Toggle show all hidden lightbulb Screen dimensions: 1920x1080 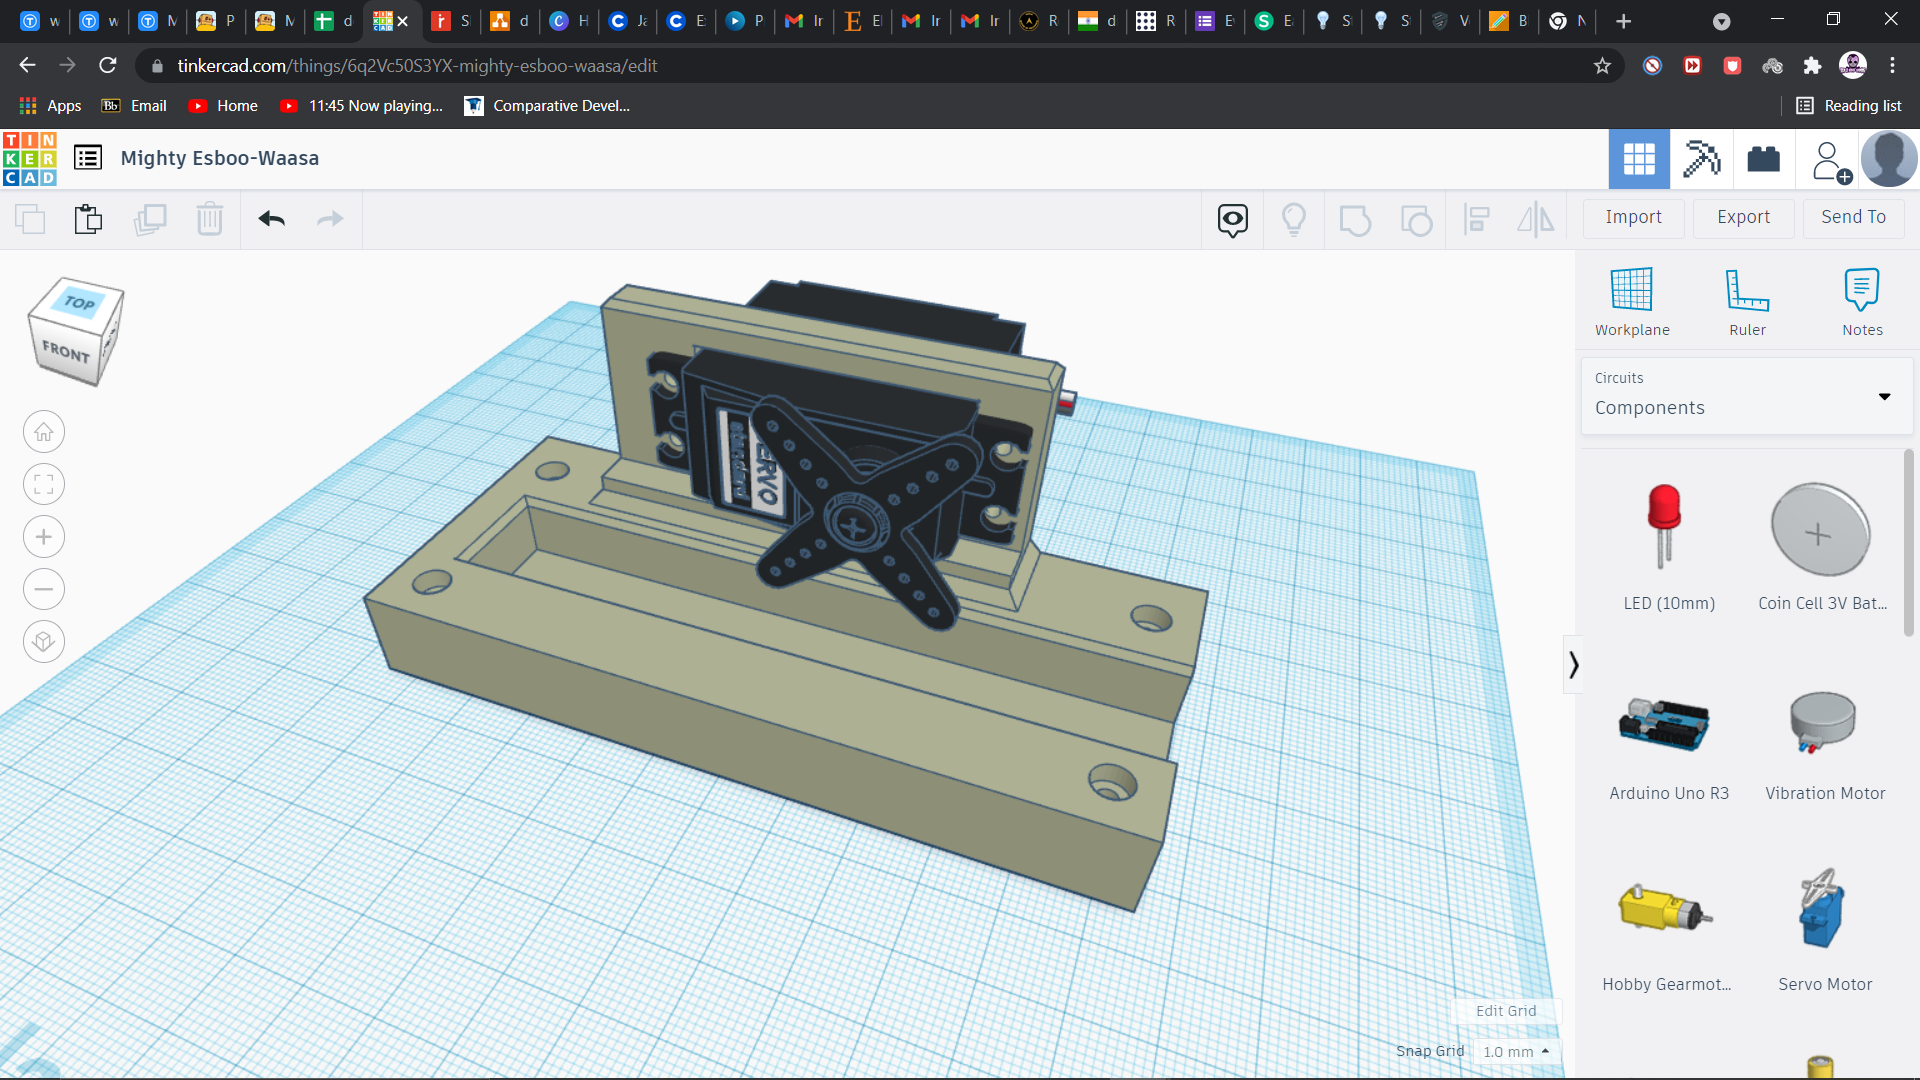tap(1293, 219)
